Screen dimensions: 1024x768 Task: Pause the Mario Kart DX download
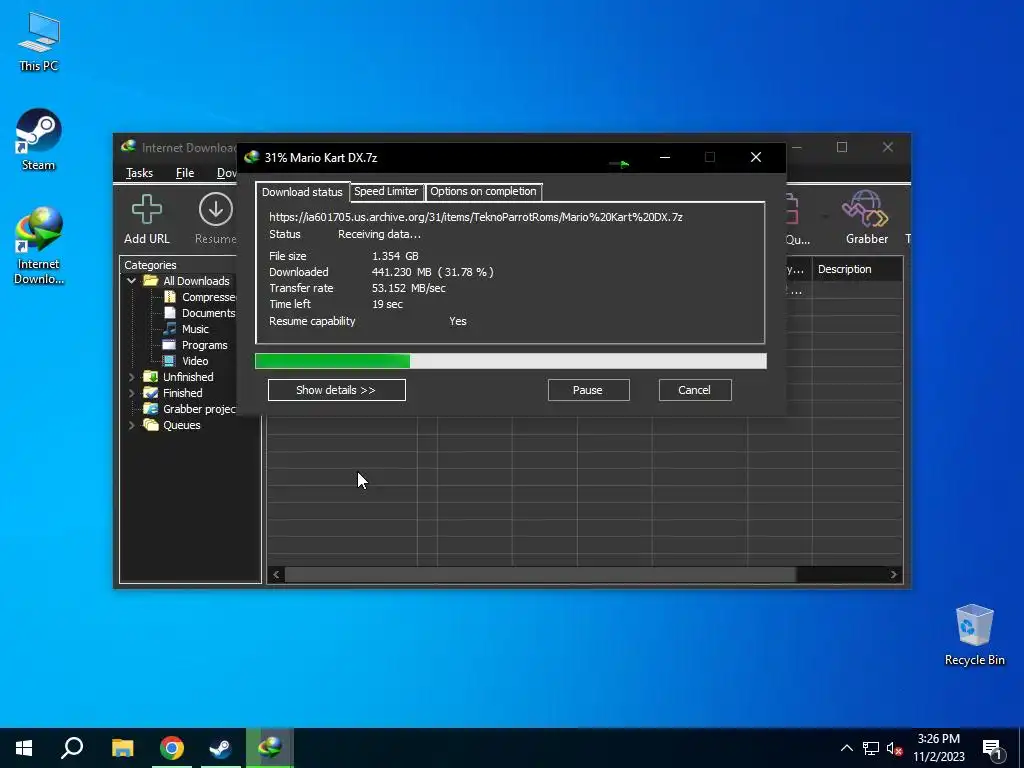click(588, 390)
